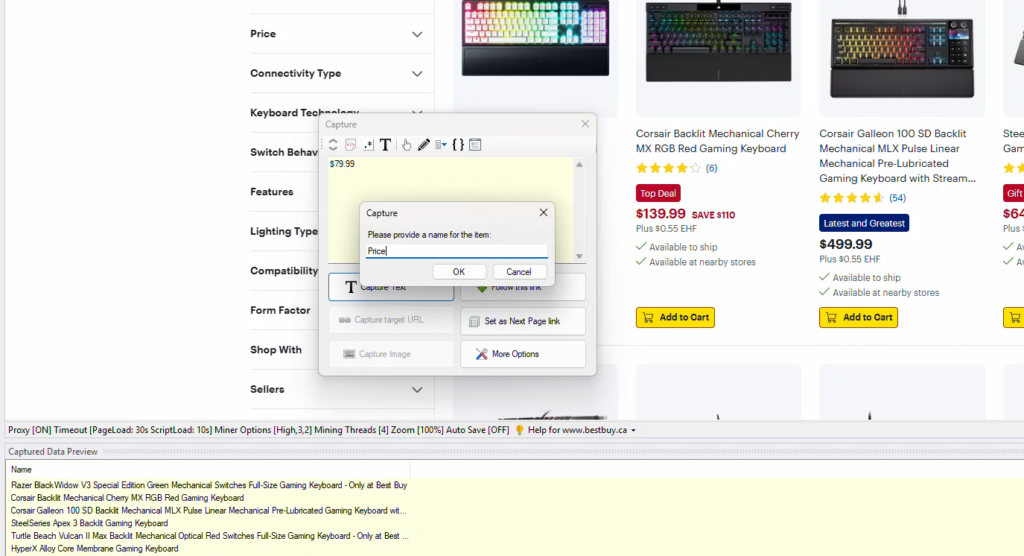Click the HTML source icon in Capture toolbar
The height and width of the screenshot is (556, 1024).
point(351,145)
